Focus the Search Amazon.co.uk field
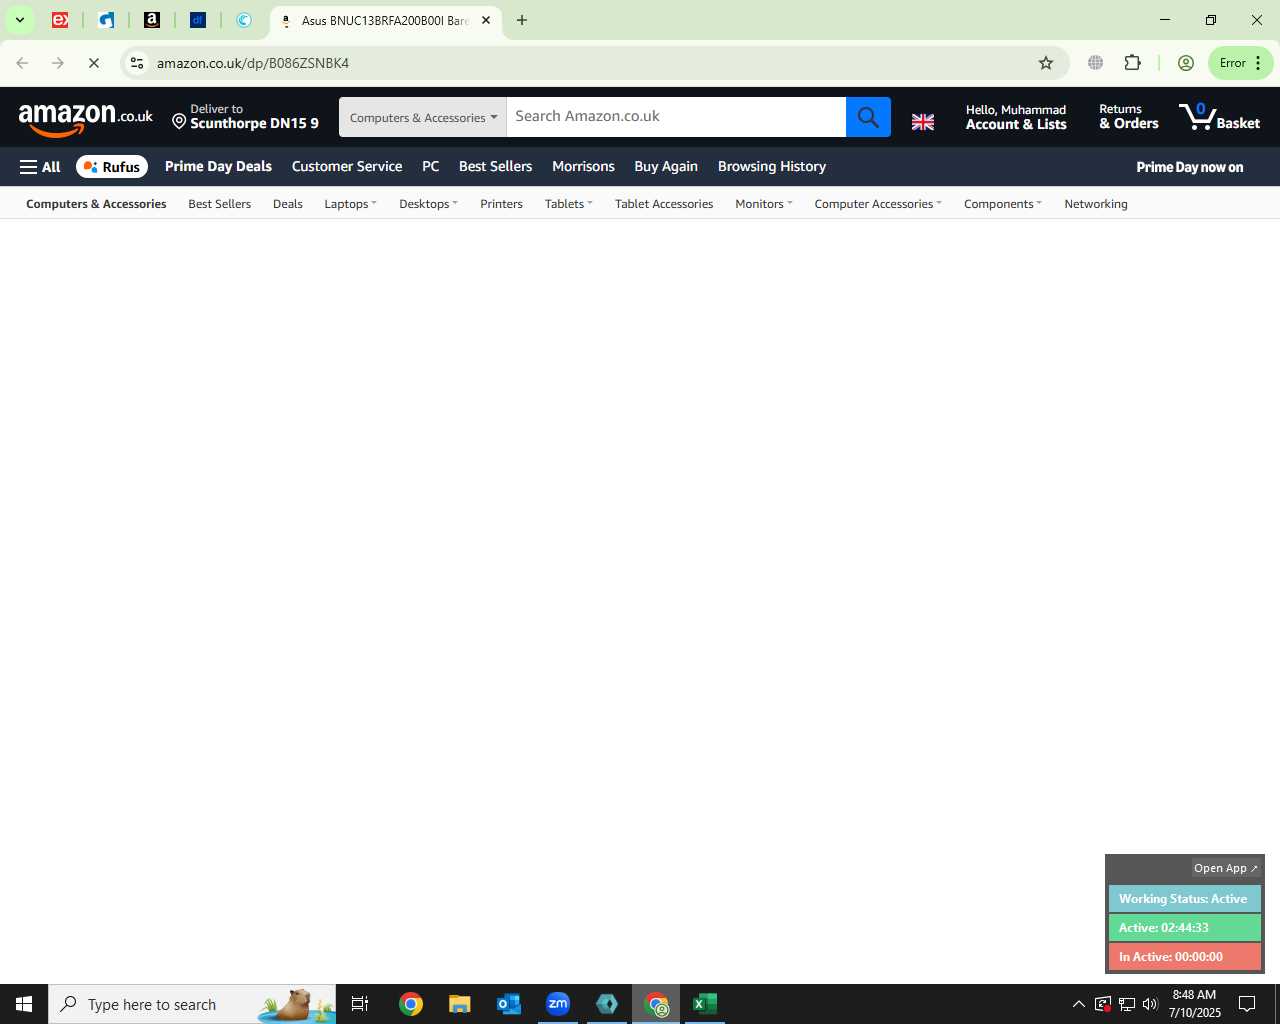The height and width of the screenshot is (1024, 1280). tap(676, 117)
